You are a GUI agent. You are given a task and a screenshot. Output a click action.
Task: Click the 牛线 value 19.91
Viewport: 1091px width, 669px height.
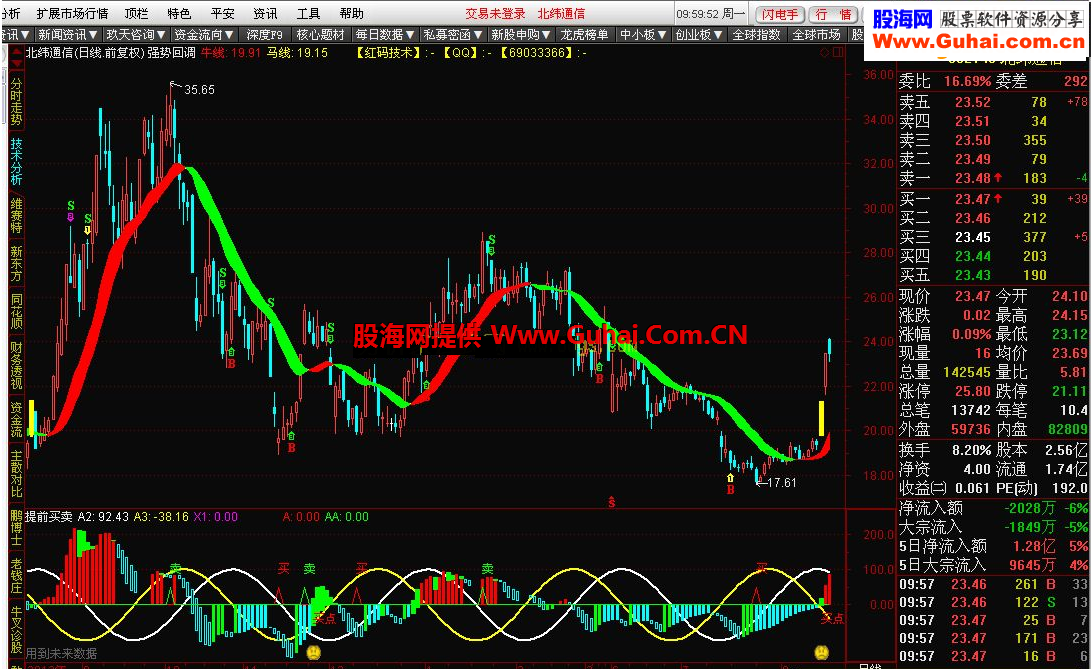[x=246, y=52]
